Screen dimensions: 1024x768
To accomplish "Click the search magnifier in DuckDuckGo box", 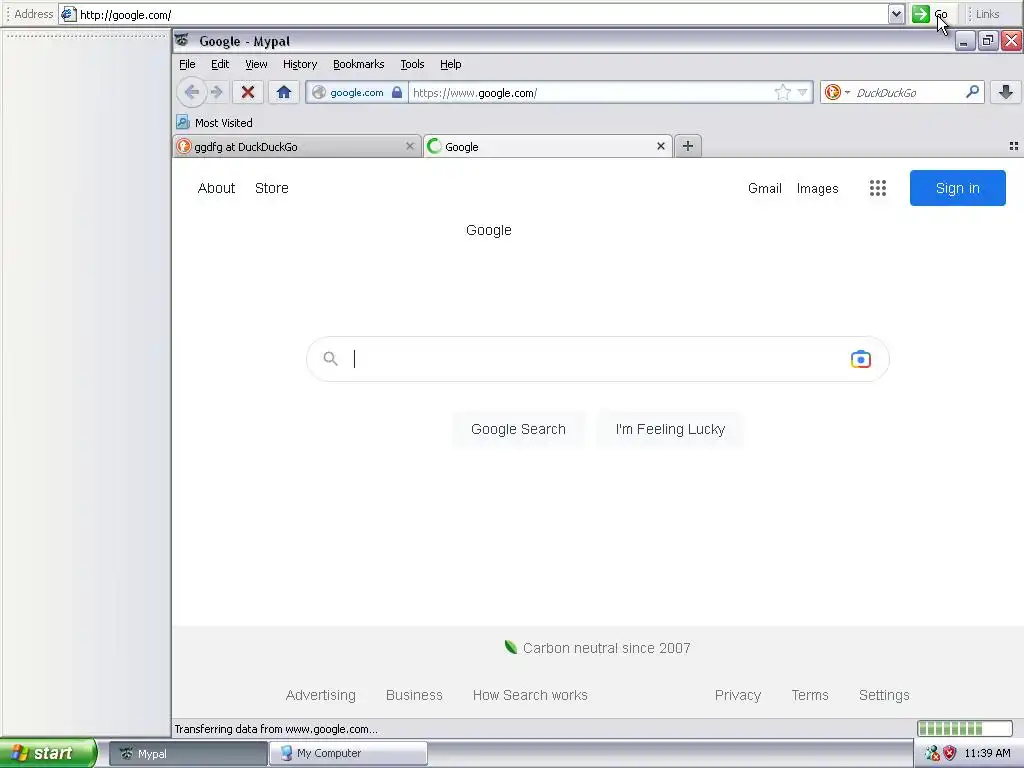I will pyautogui.click(x=972, y=92).
